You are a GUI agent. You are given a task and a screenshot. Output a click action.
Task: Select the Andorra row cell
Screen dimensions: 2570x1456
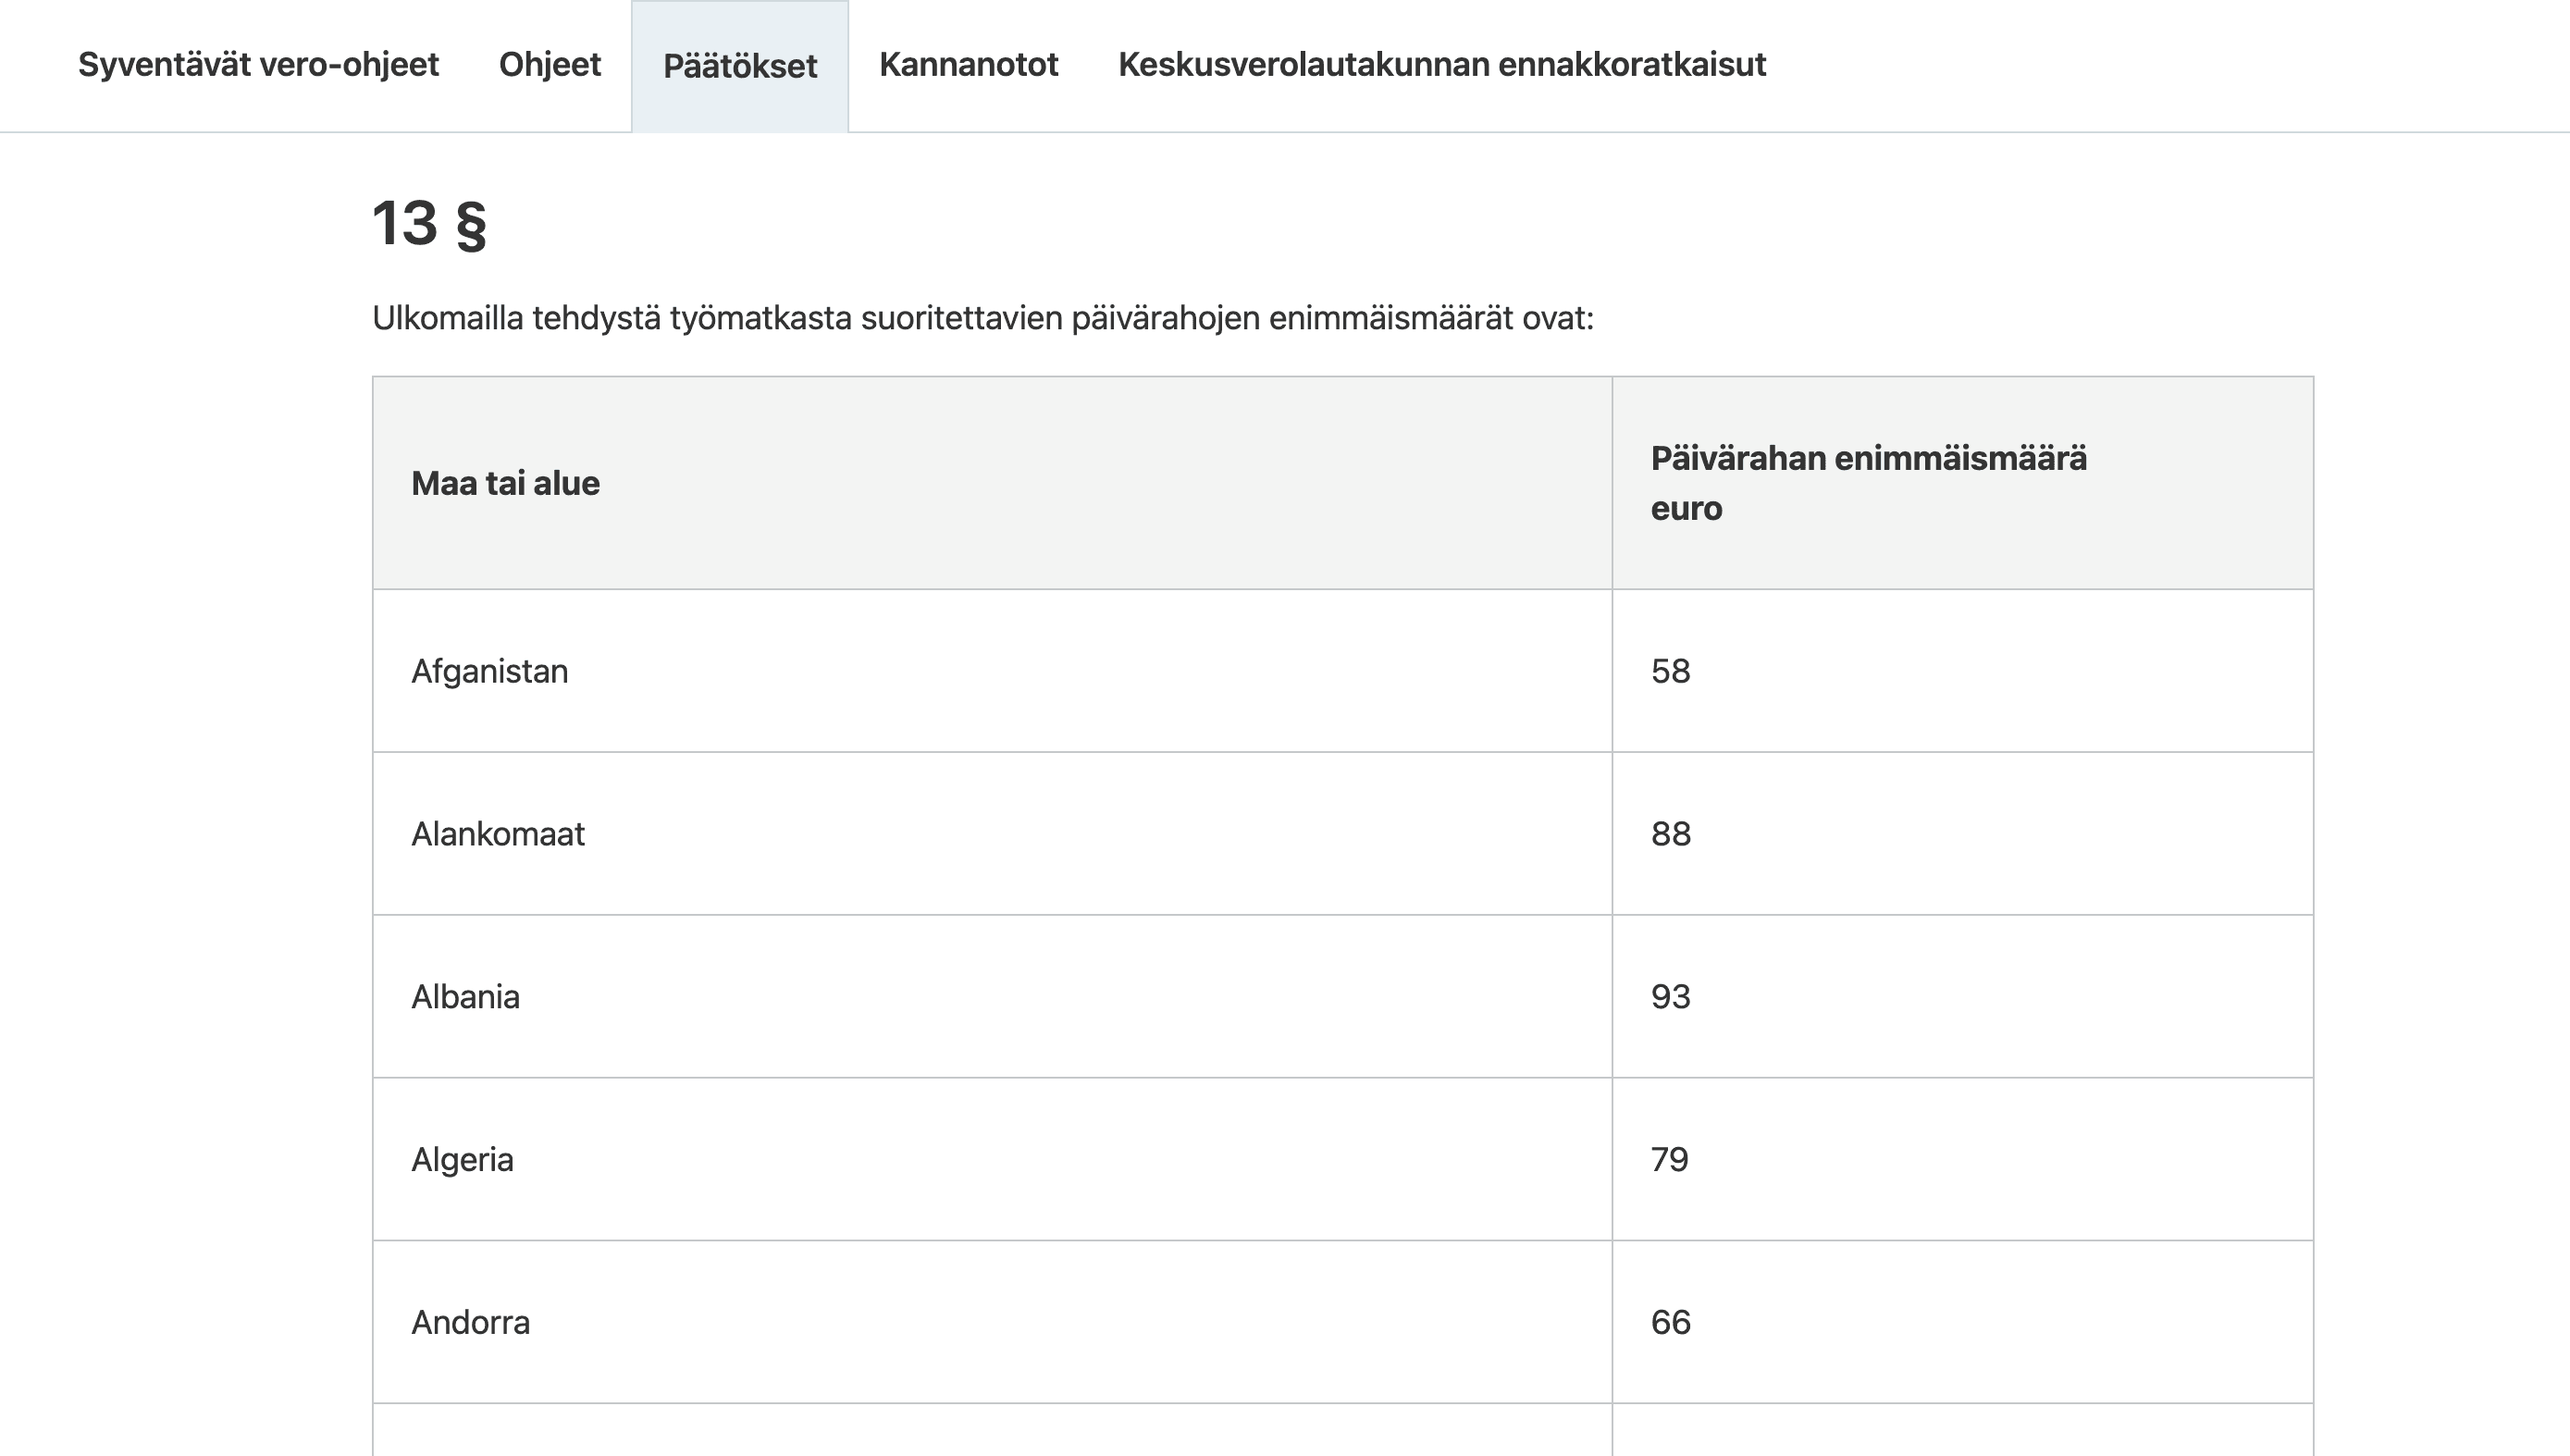click(x=992, y=1323)
